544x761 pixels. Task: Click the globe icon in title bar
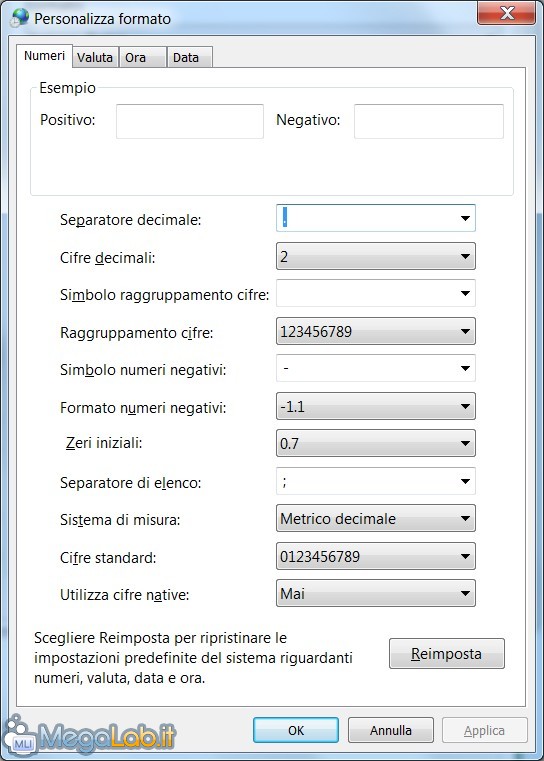point(20,17)
